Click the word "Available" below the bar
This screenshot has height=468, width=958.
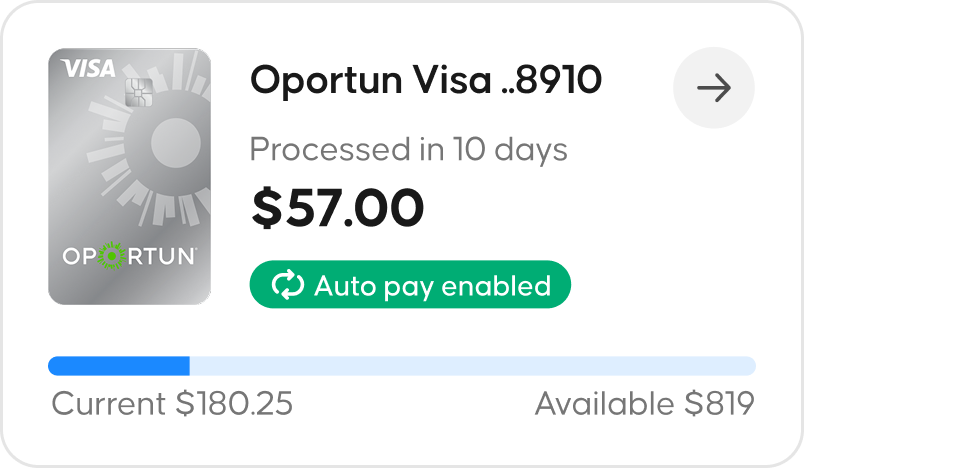tap(605, 404)
